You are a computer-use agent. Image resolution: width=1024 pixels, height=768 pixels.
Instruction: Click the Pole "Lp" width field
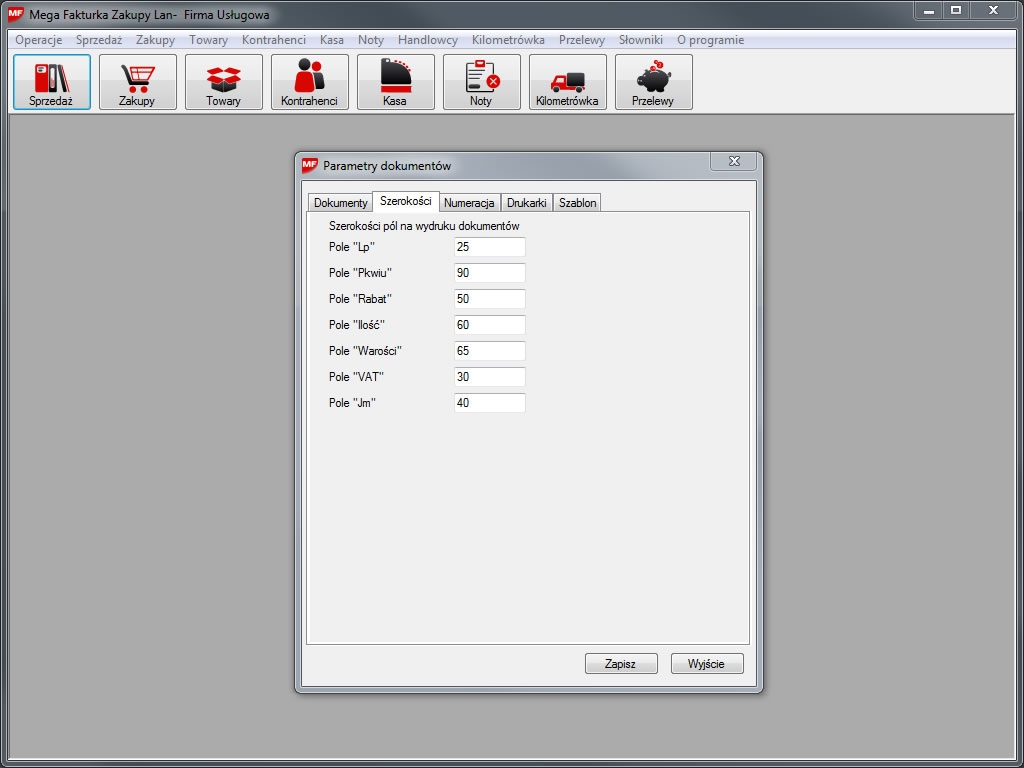pyautogui.click(x=489, y=247)
